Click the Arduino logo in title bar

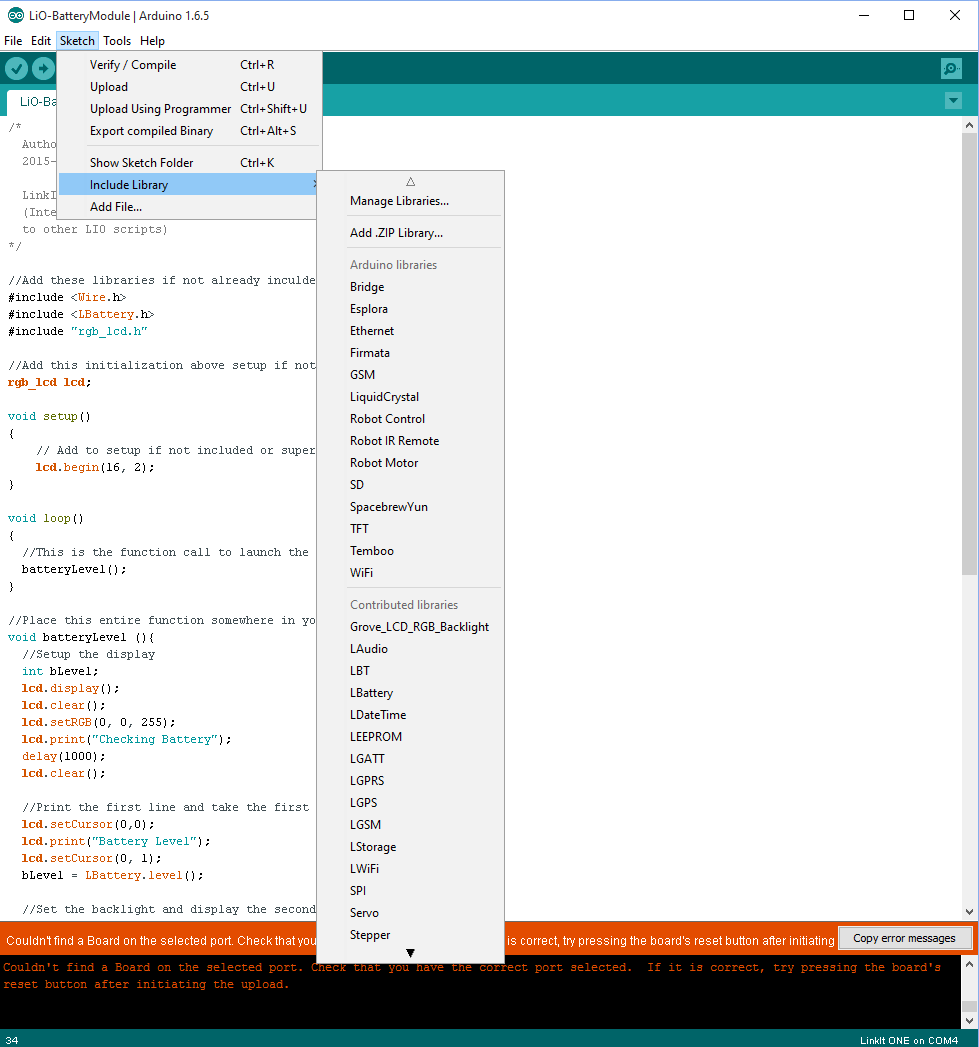(x=15, y=15)
